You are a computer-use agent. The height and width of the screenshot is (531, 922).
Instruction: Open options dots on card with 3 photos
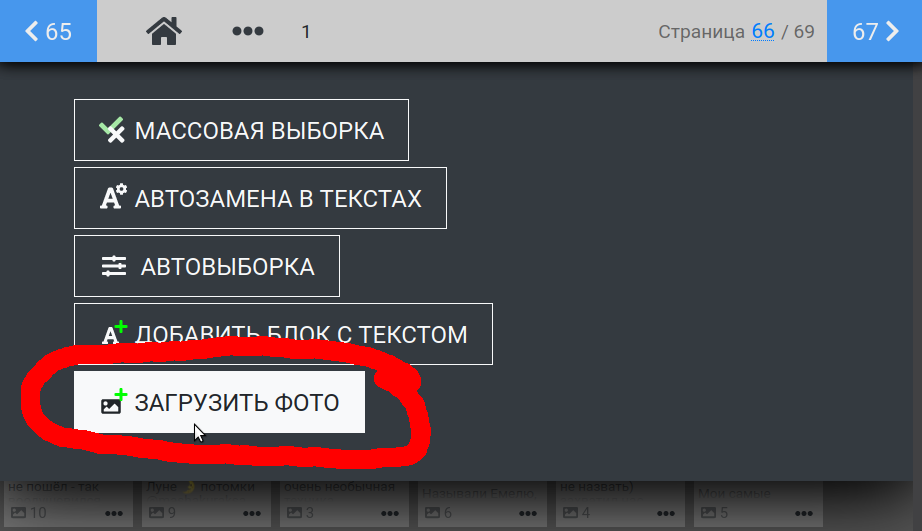pyautogui.click(x=392, y=514)
